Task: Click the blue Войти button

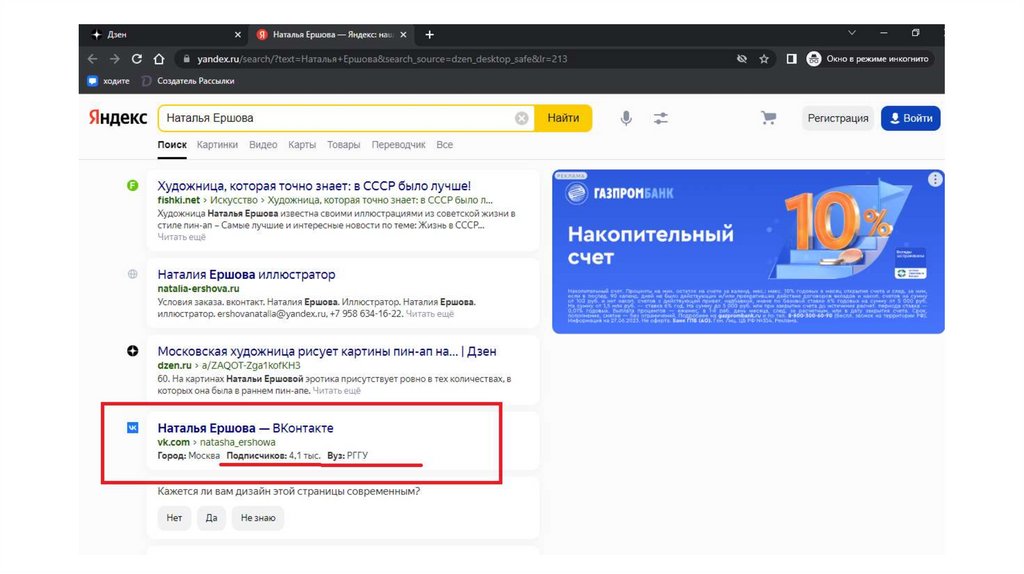Action: 910,118
